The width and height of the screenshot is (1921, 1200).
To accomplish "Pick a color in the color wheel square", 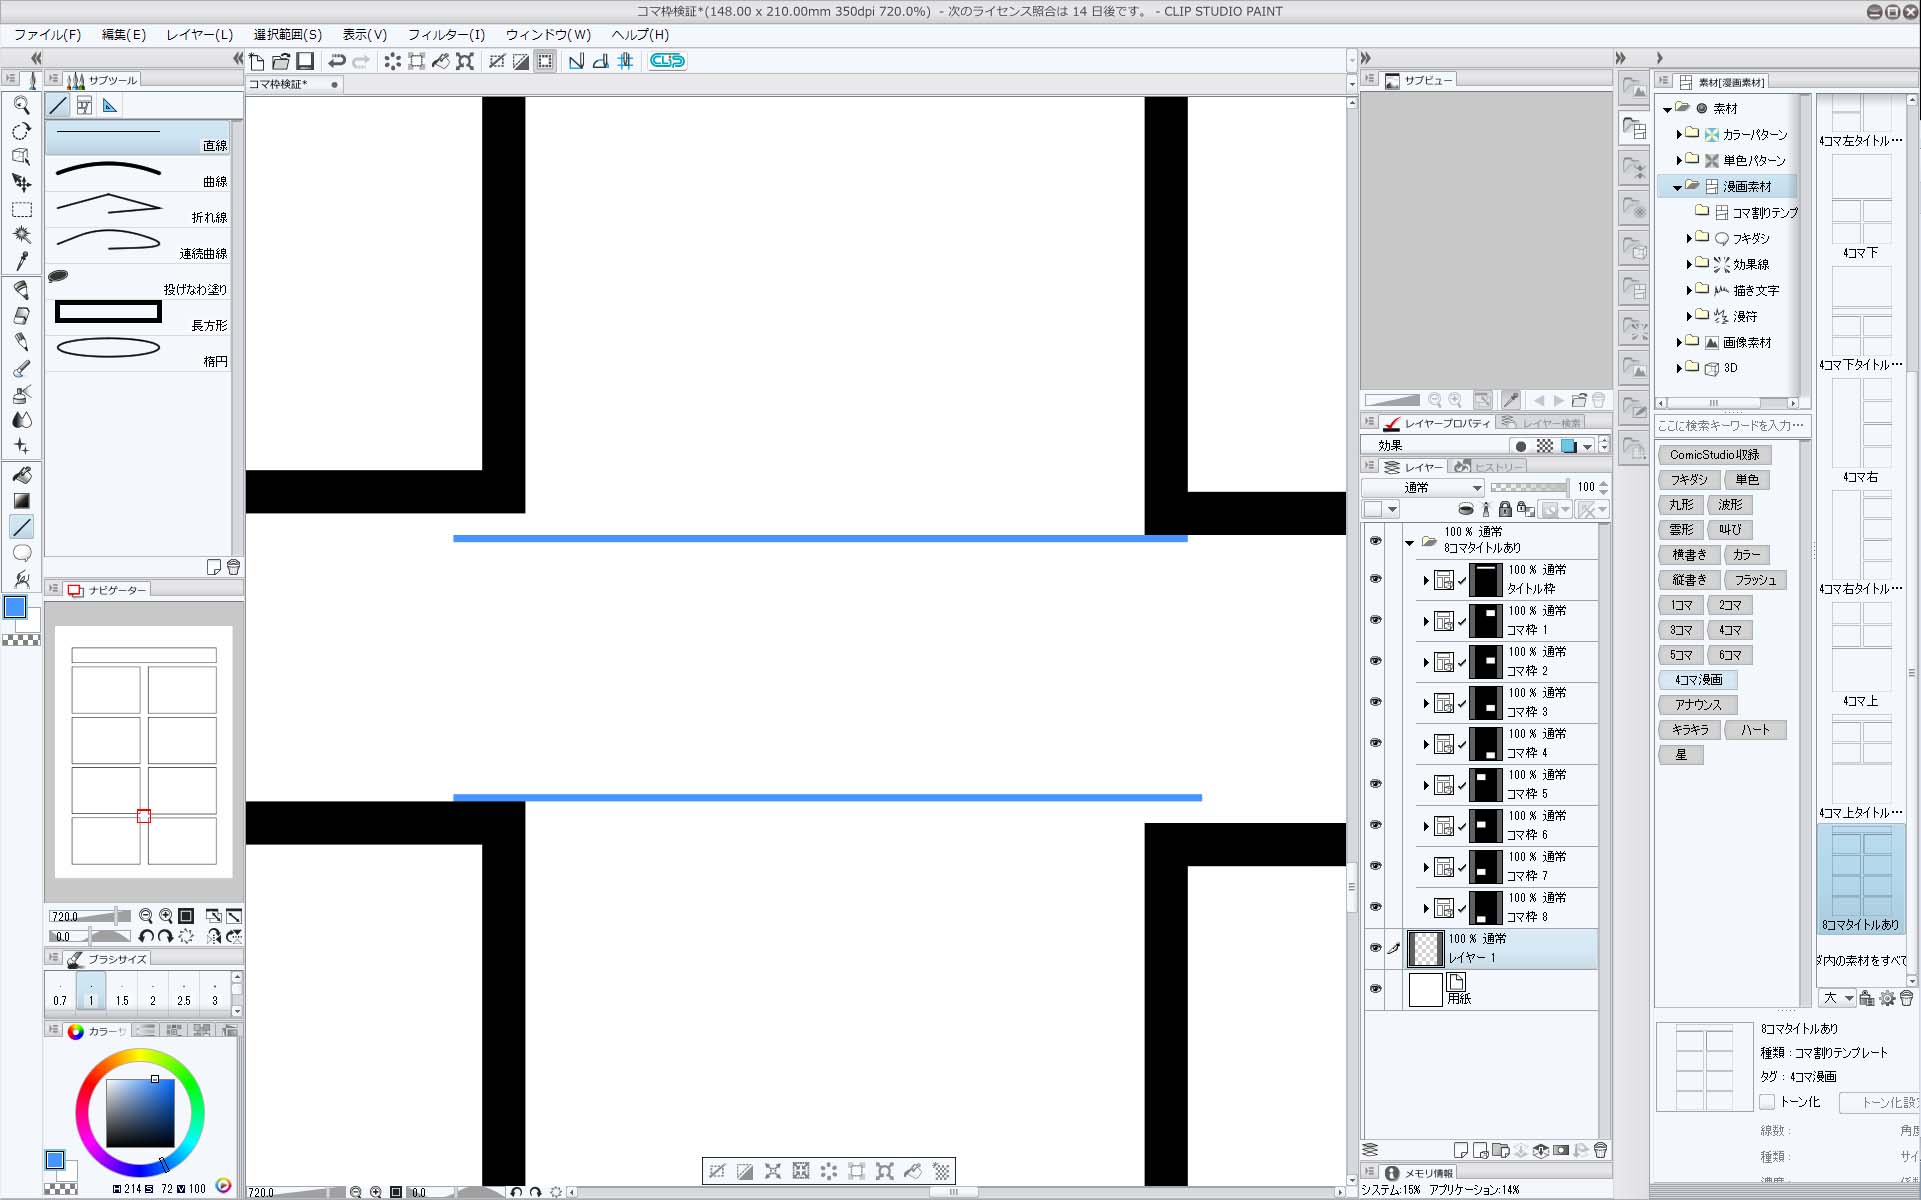I will [140, 1112].
